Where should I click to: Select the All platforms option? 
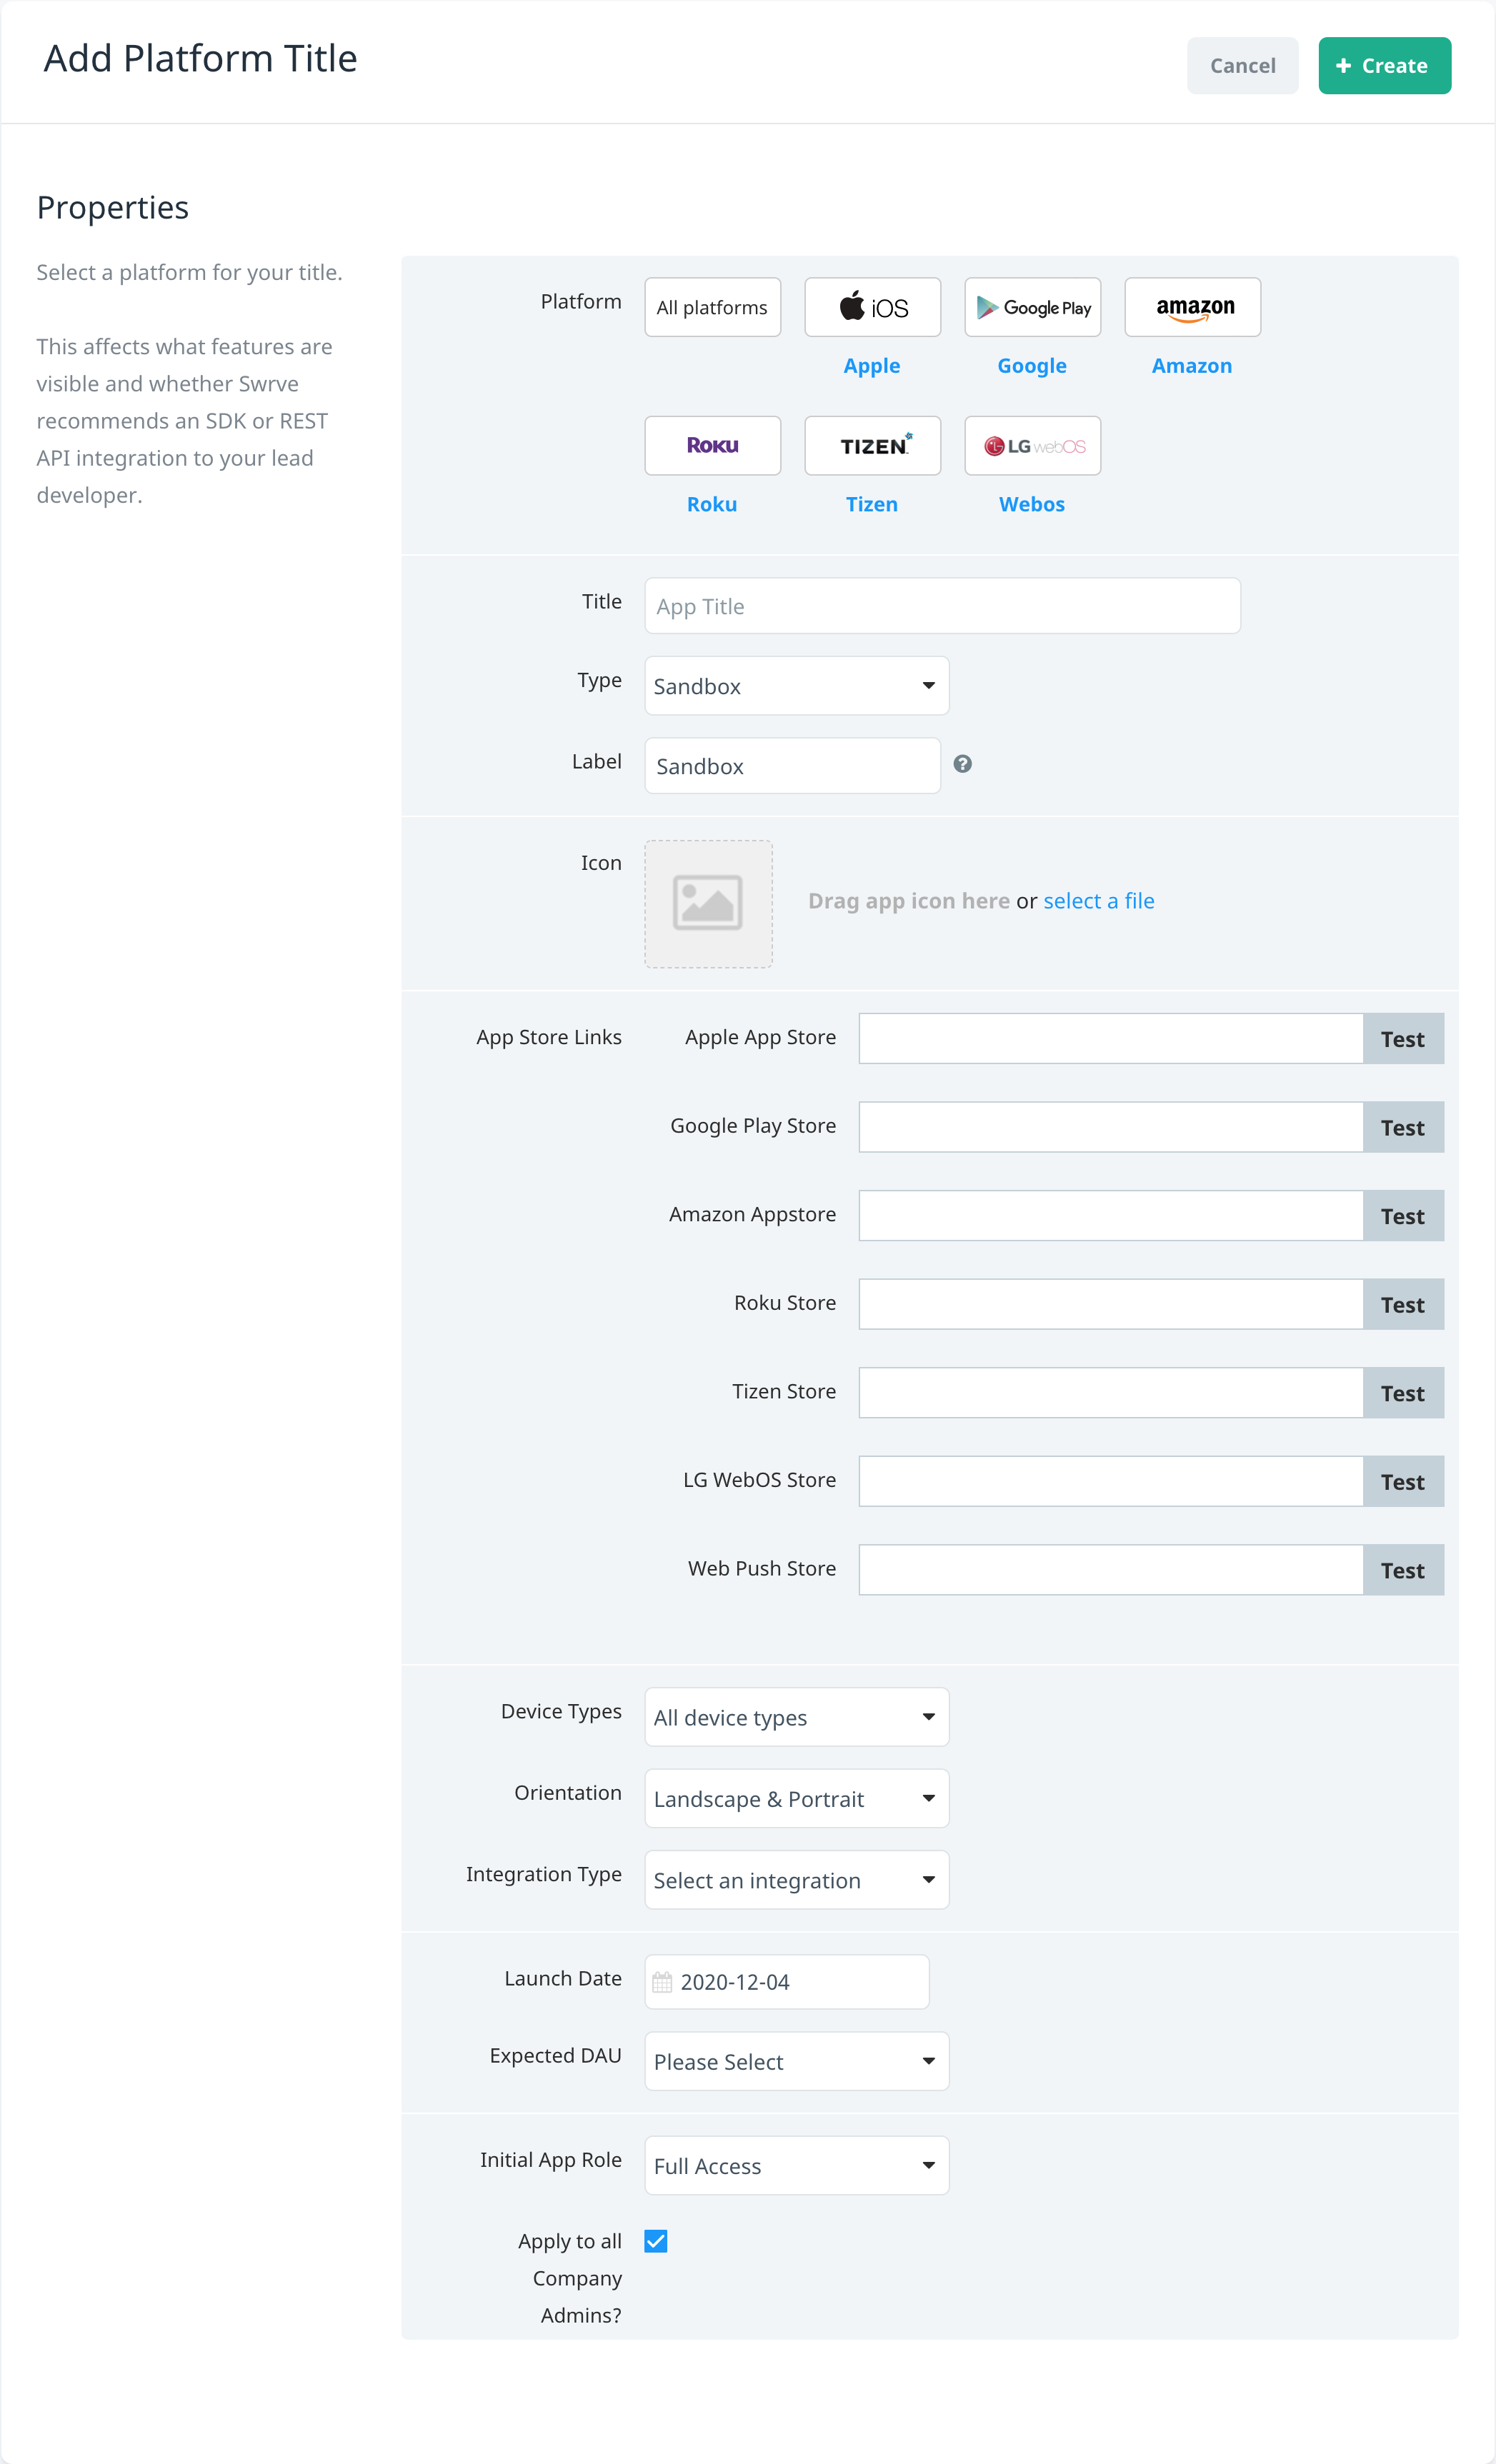click(x=712, y=307)
